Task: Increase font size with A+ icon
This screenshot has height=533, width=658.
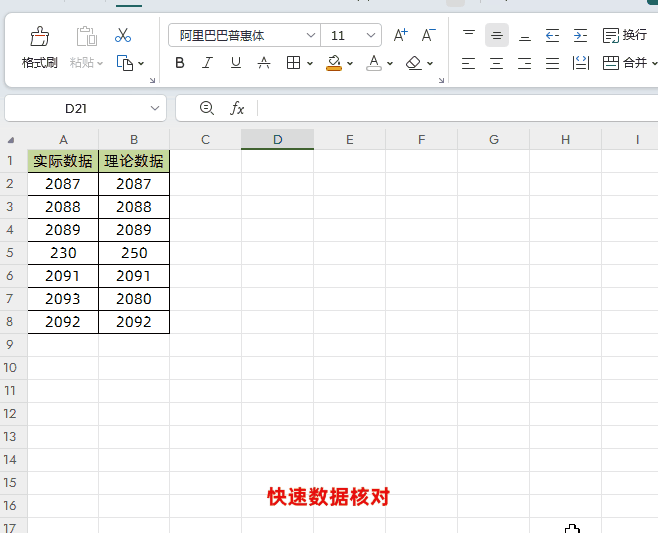Action: coord(400,35)
